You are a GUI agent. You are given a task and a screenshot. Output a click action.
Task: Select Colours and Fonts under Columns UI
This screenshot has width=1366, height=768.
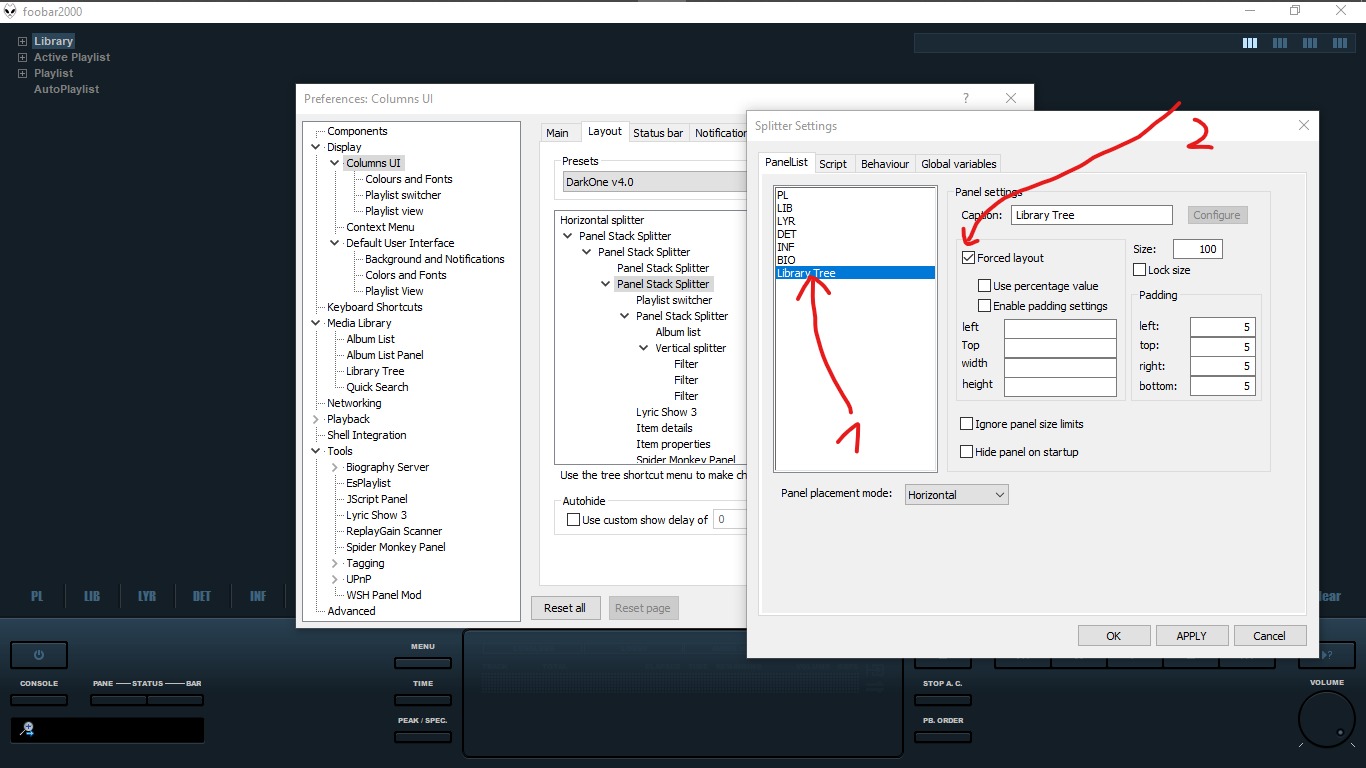[409, 179]
